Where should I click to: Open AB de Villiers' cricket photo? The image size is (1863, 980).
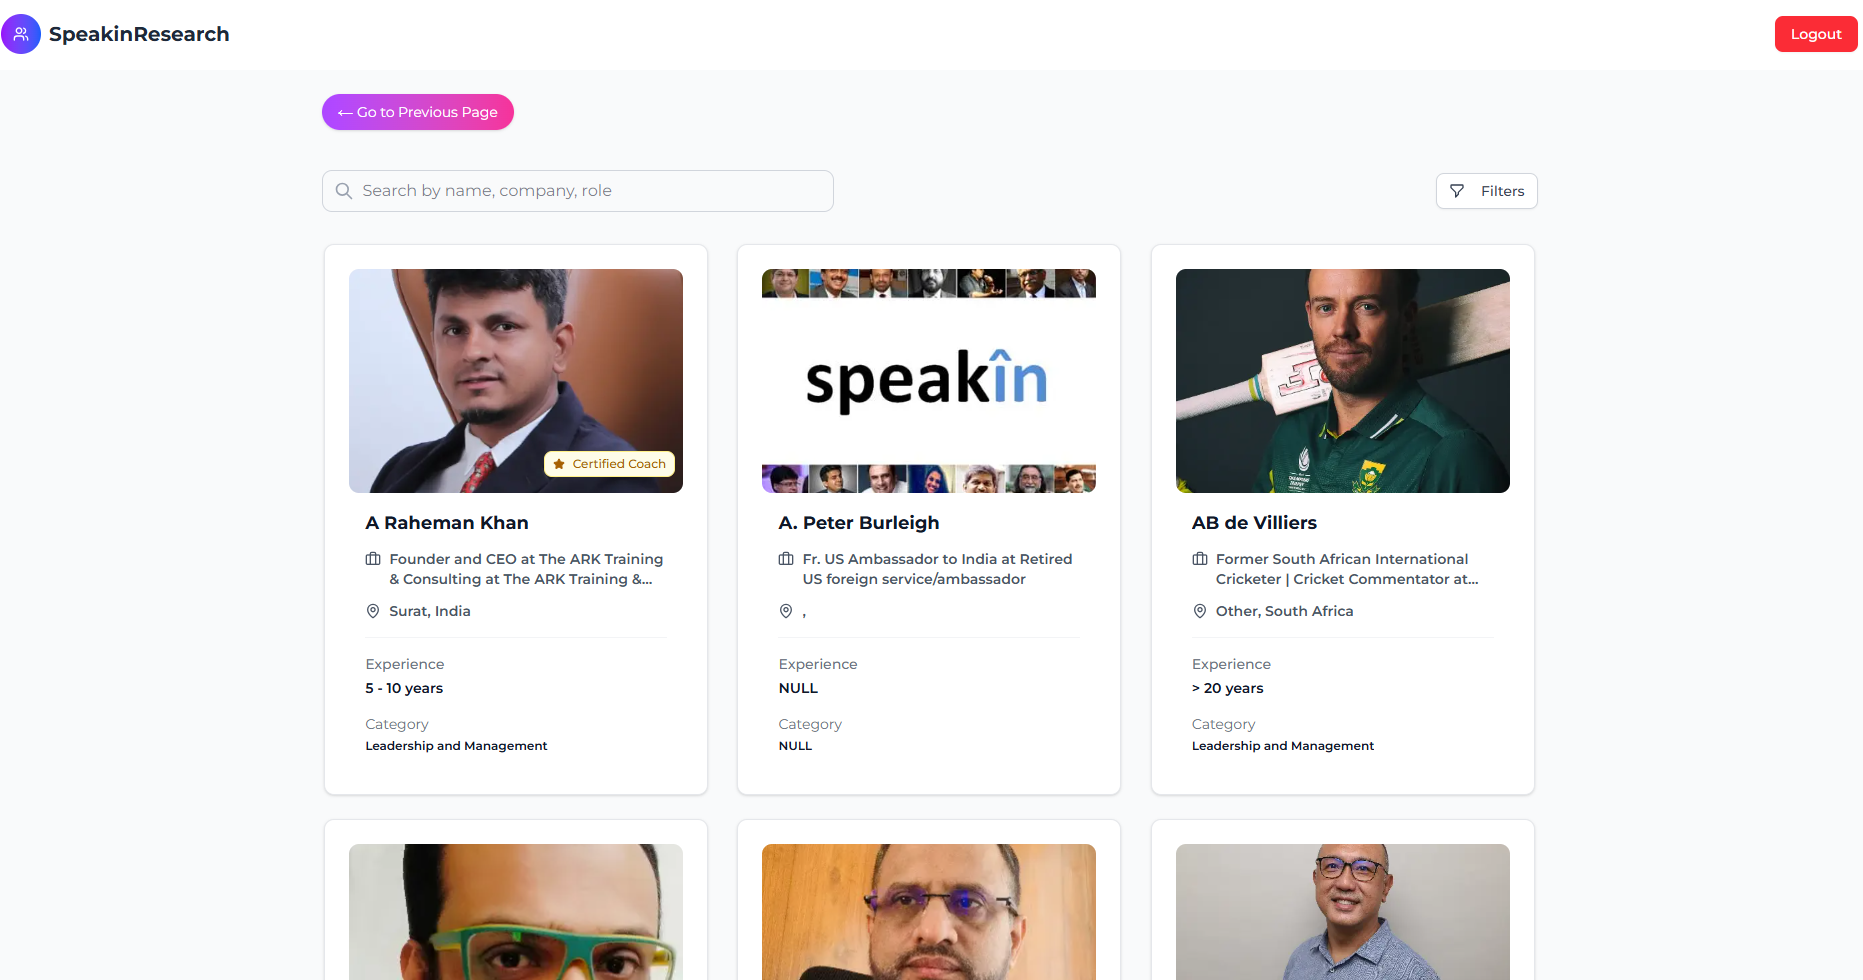(x=1343, y=381)
